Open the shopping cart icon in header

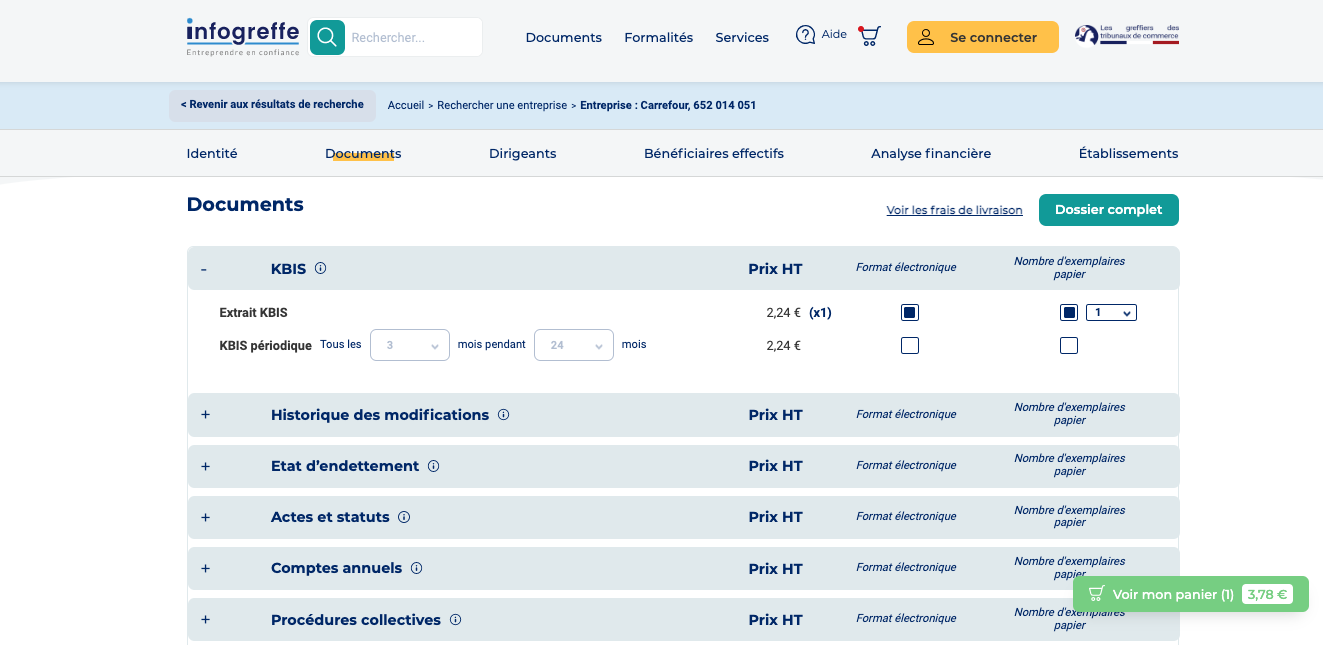[x=869, y=36]
